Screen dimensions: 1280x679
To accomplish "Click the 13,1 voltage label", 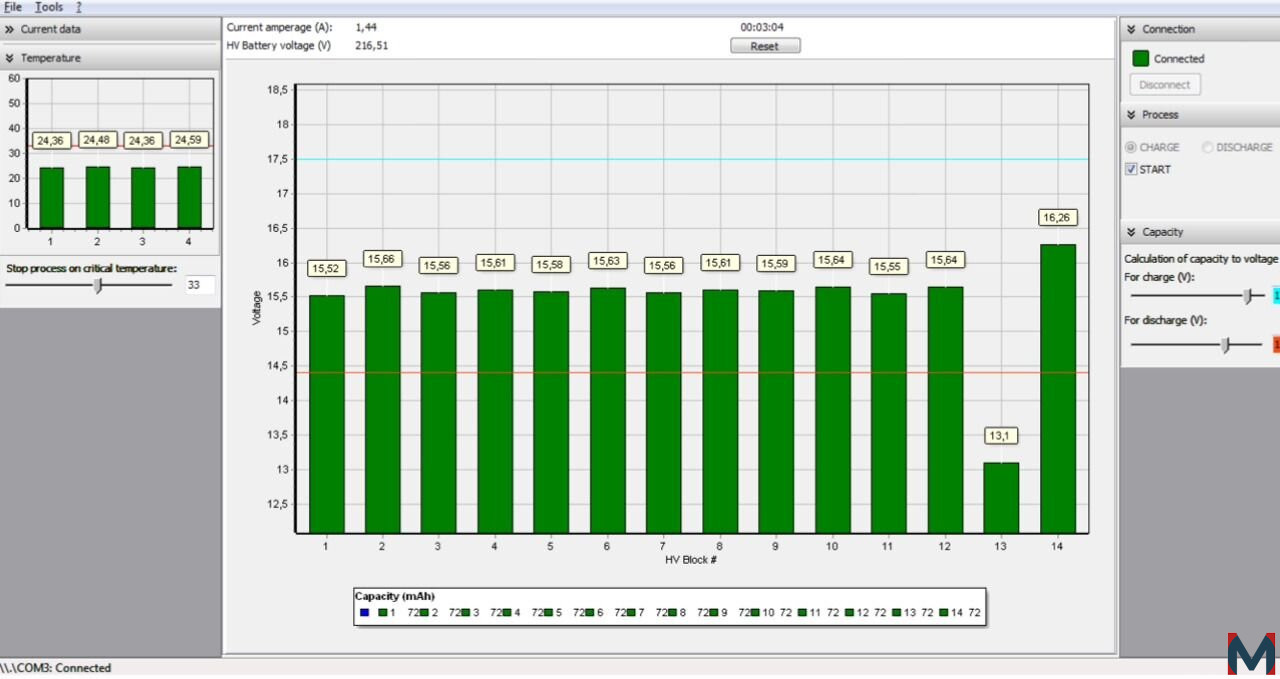I will [1001, 436].
